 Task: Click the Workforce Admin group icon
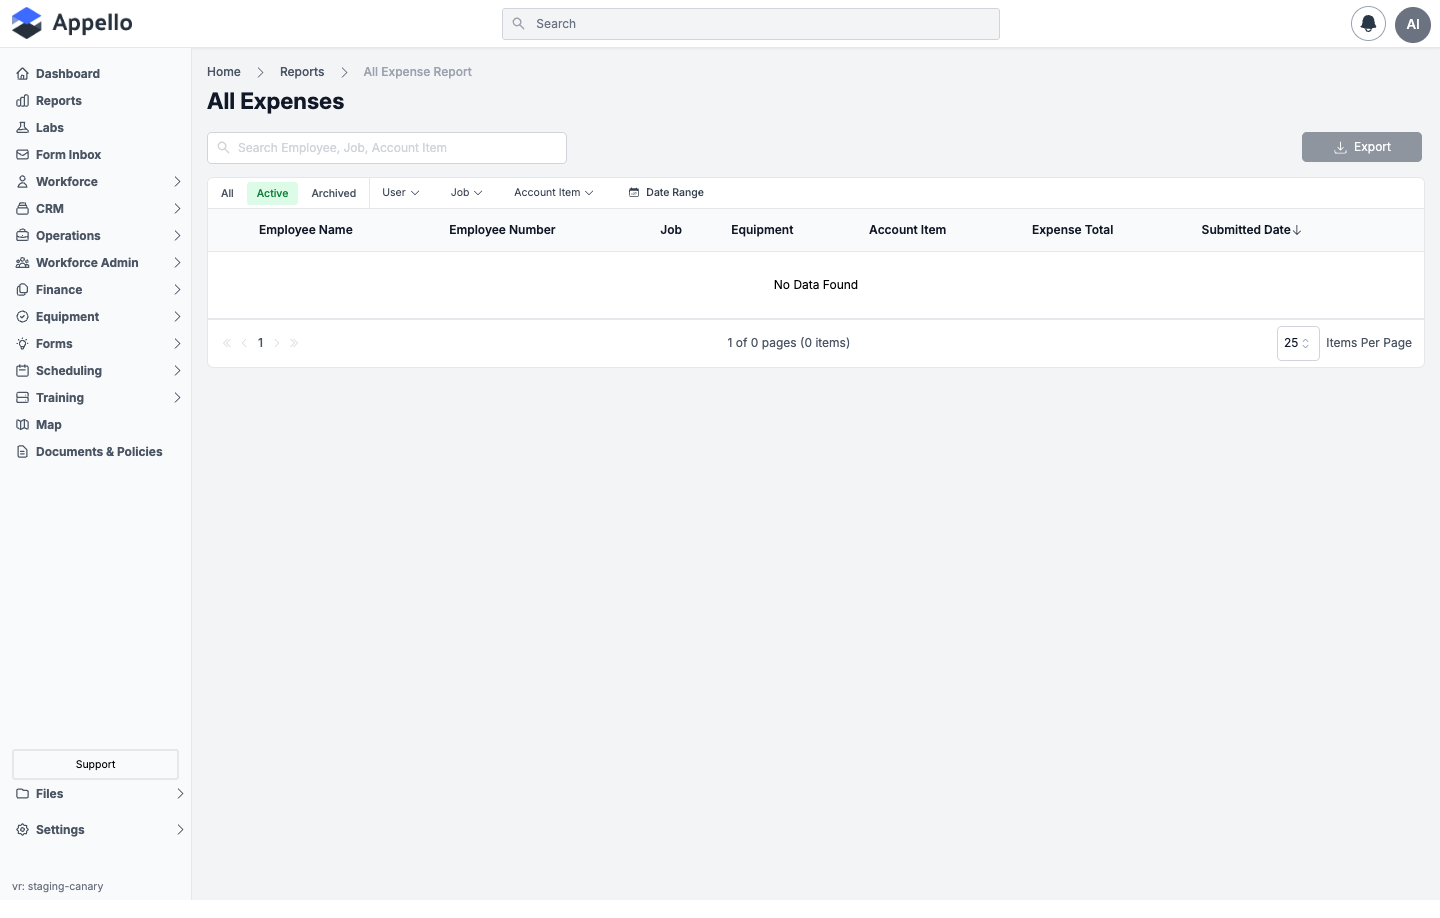click(22, 263)
